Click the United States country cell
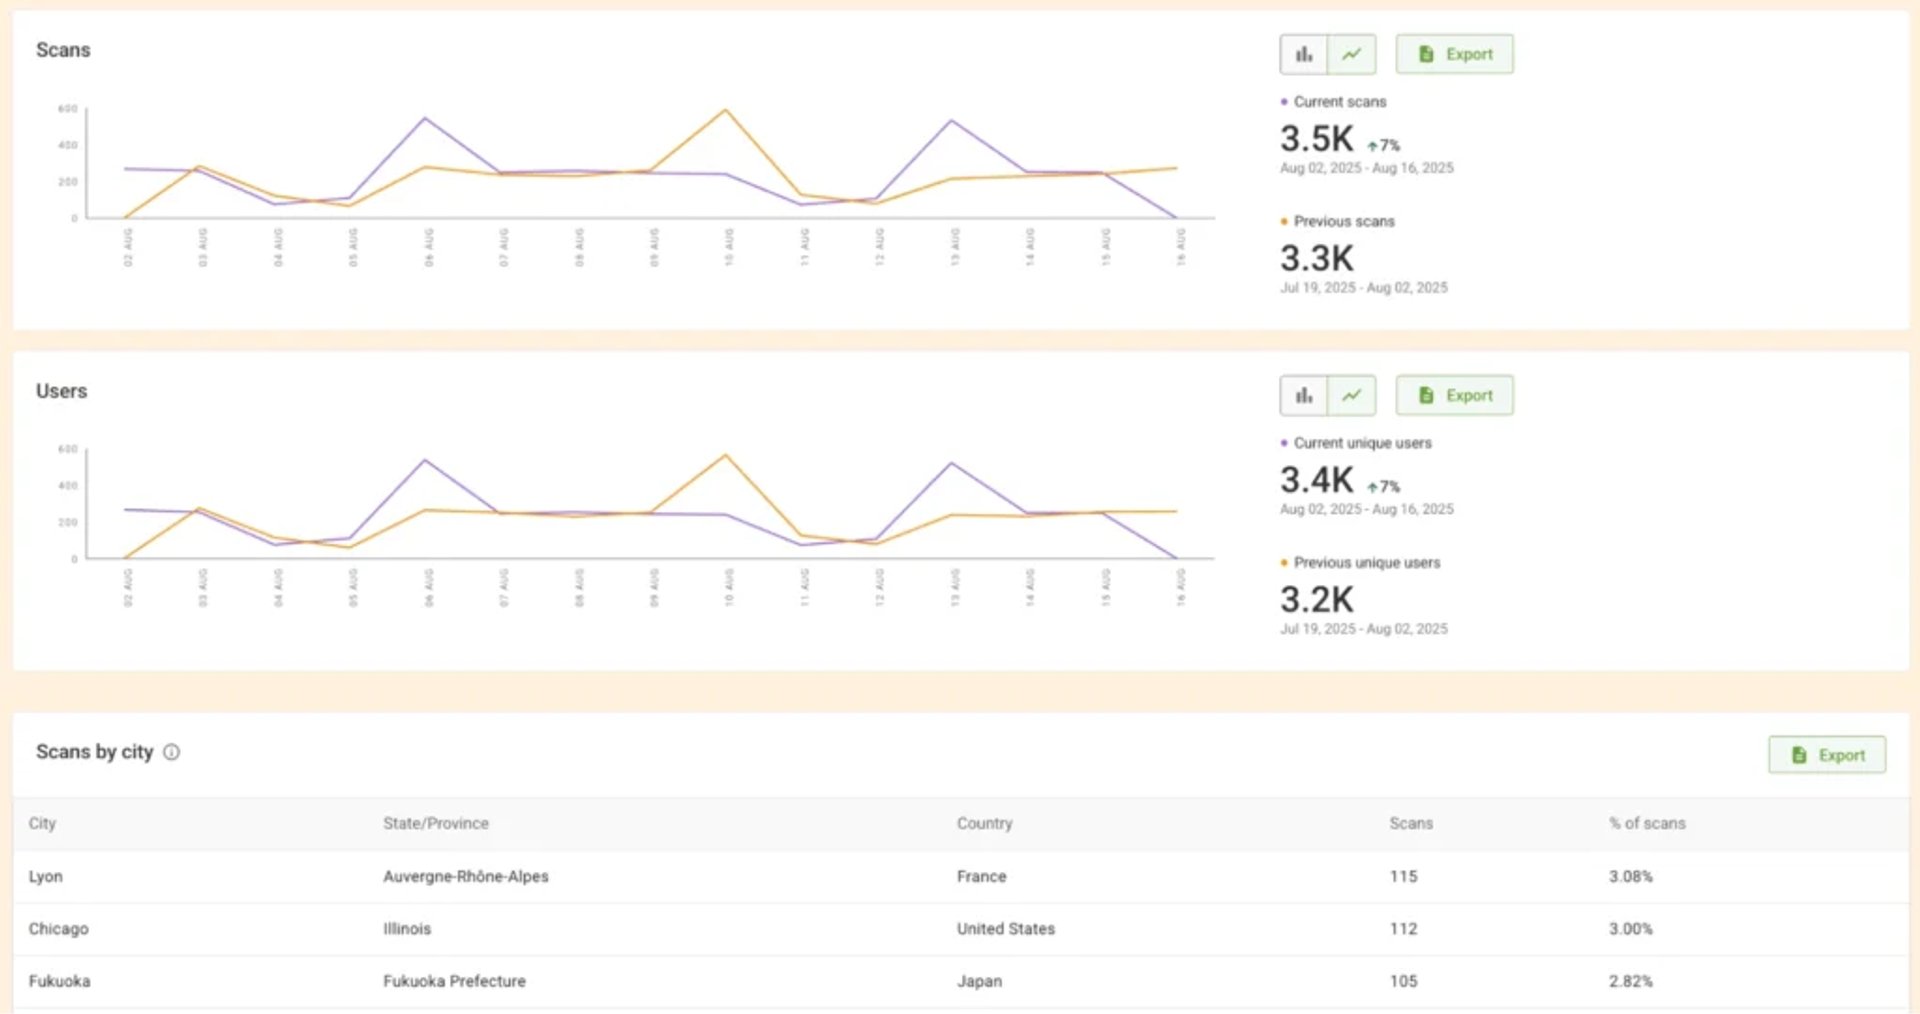1920x1014 pixels. (x=1006, y=929)
